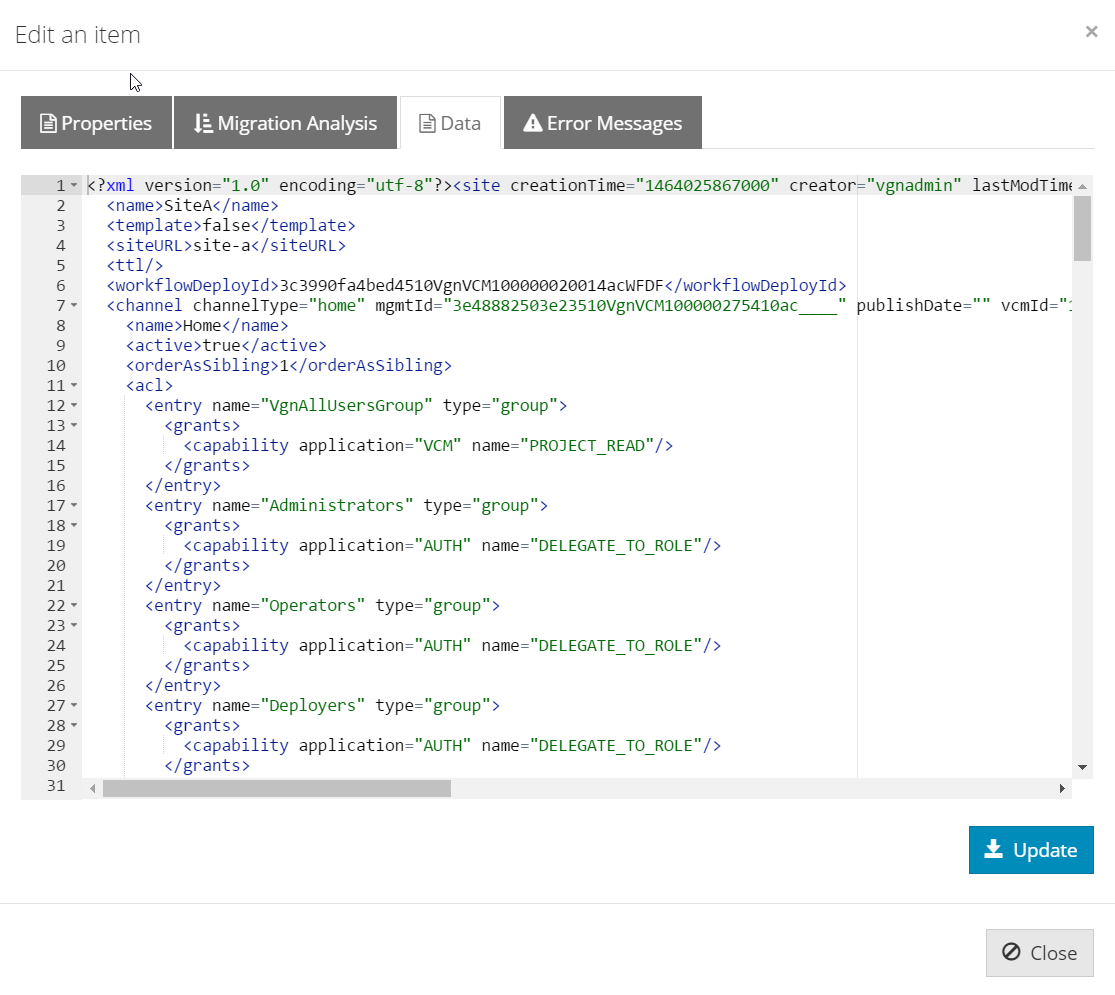
Task: Collapse the channel element at line 7
Action: click(x=74, y=306)
